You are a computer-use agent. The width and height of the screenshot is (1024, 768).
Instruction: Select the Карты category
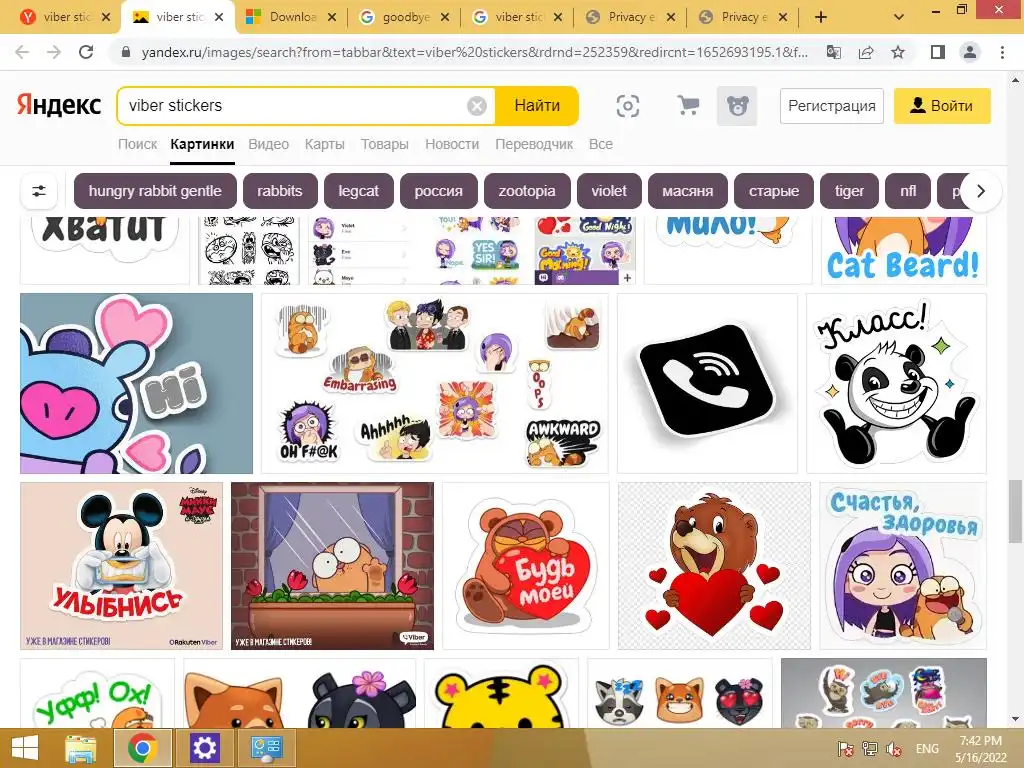pyautogui.click(x=325, y=144)
